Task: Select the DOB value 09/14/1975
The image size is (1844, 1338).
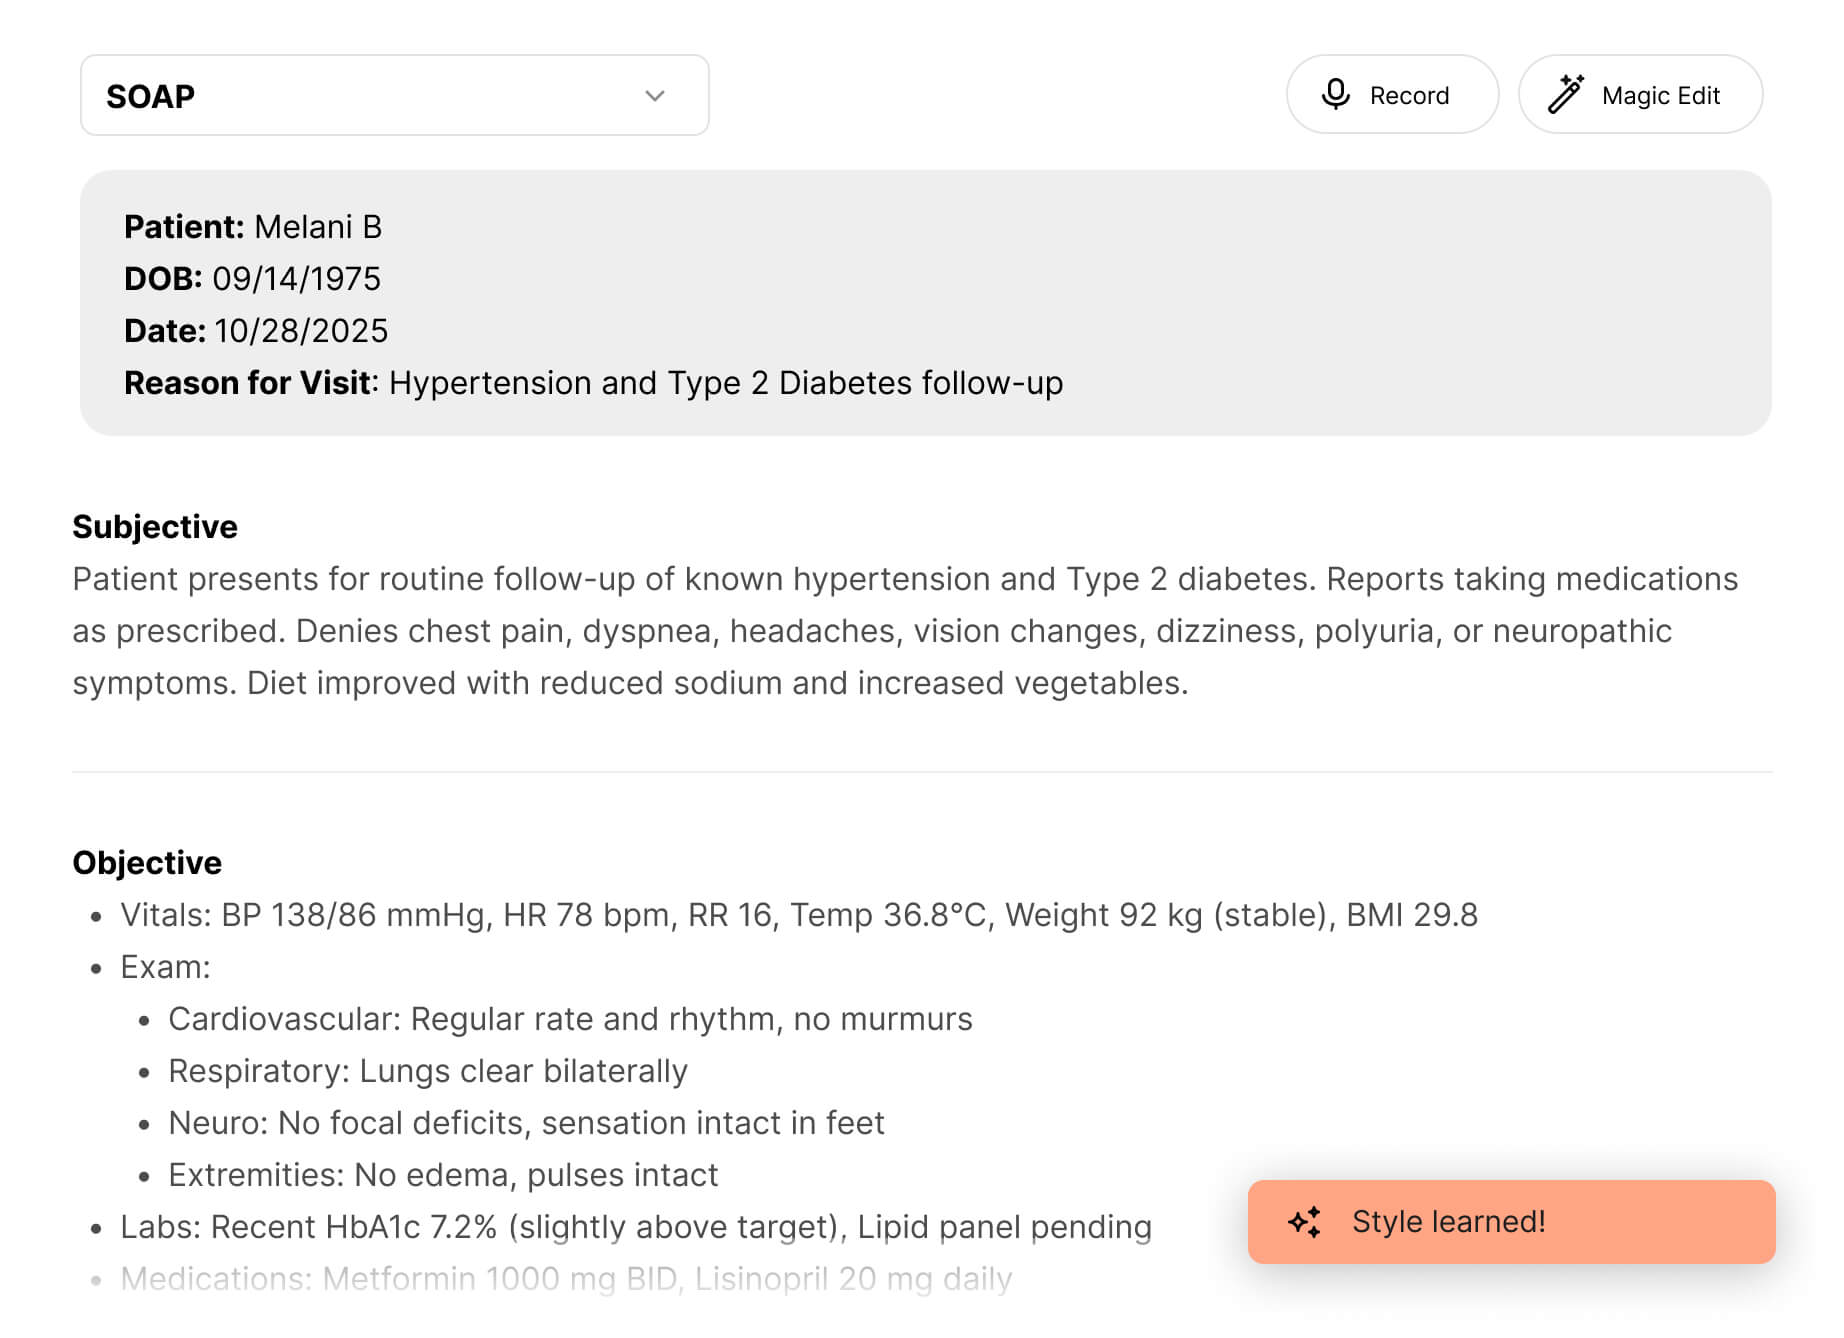Action: coord(296,279)
